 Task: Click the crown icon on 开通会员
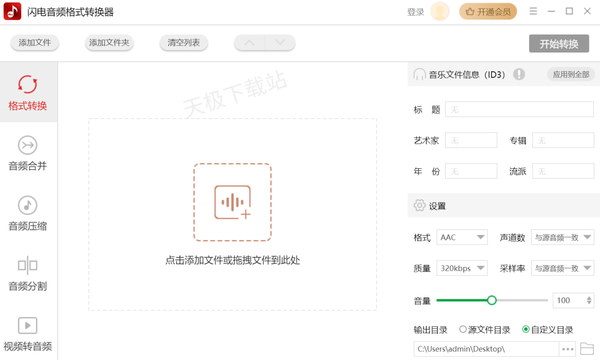[x=470, y=12]
